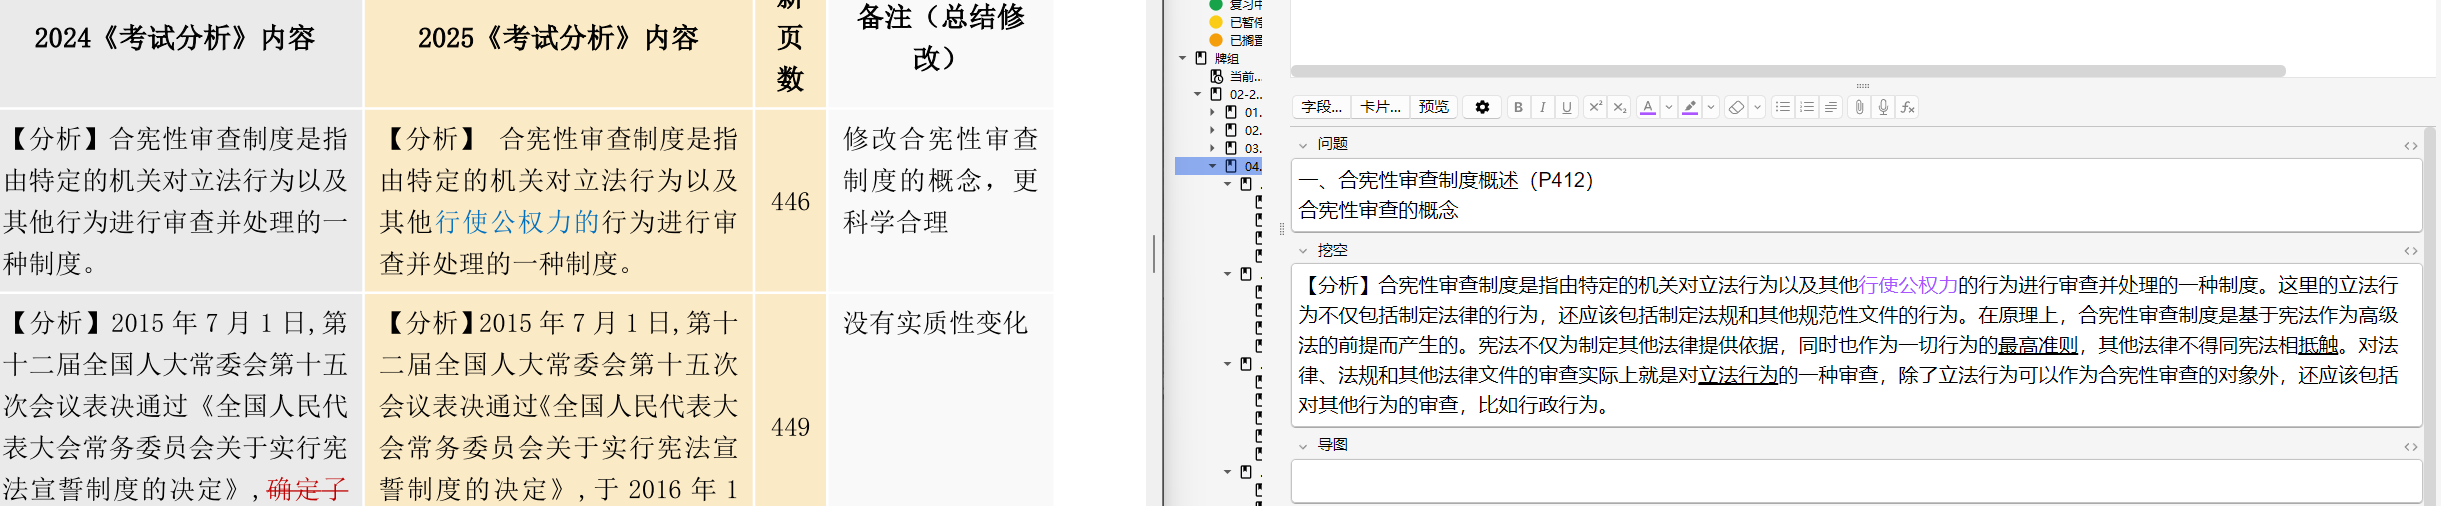Click underlined 立法行为 in 挖空 field
The height and width of the screenshot is (506, 2441).
coord(1738,375)
